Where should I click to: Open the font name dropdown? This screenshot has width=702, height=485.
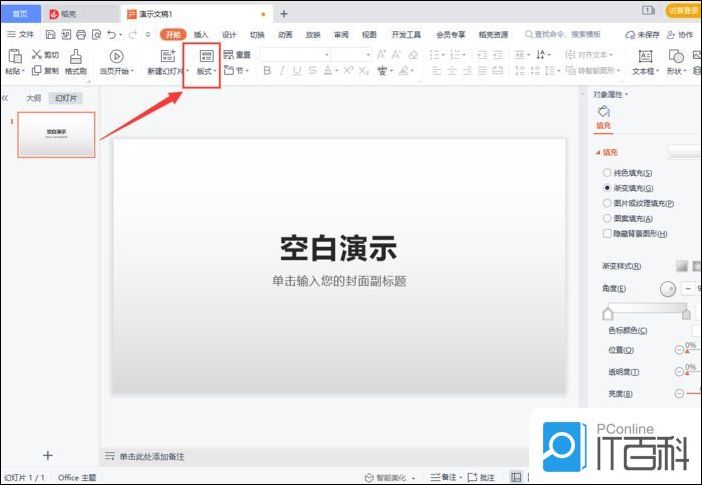click(x=327, y=55)
